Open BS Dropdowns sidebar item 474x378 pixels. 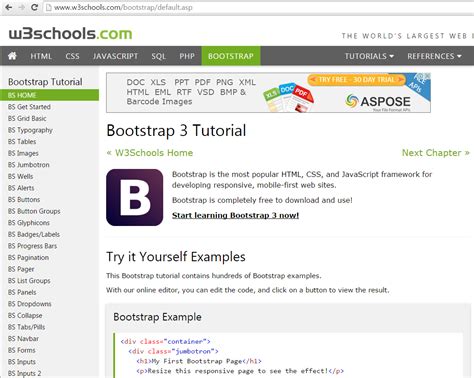click(30, 304)
